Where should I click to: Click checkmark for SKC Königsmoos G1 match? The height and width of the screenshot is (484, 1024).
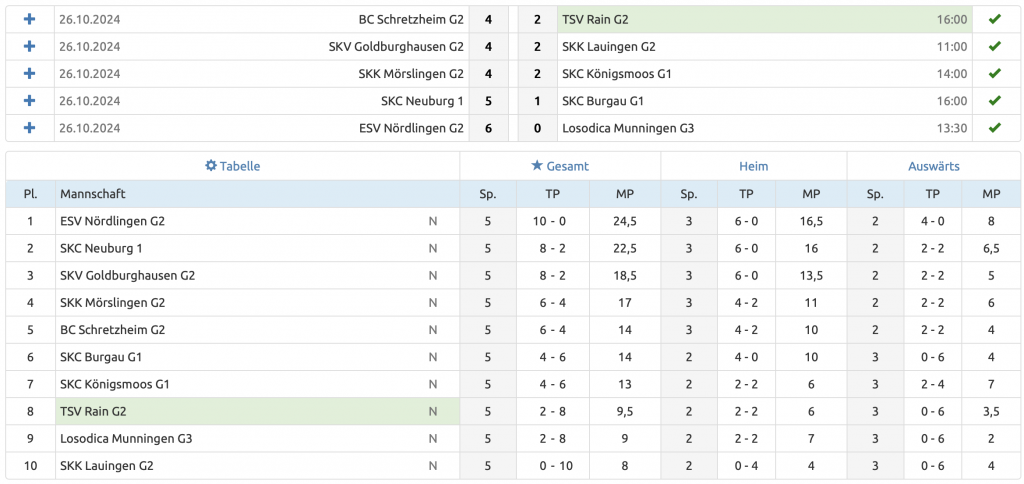[x=994, y=73]
